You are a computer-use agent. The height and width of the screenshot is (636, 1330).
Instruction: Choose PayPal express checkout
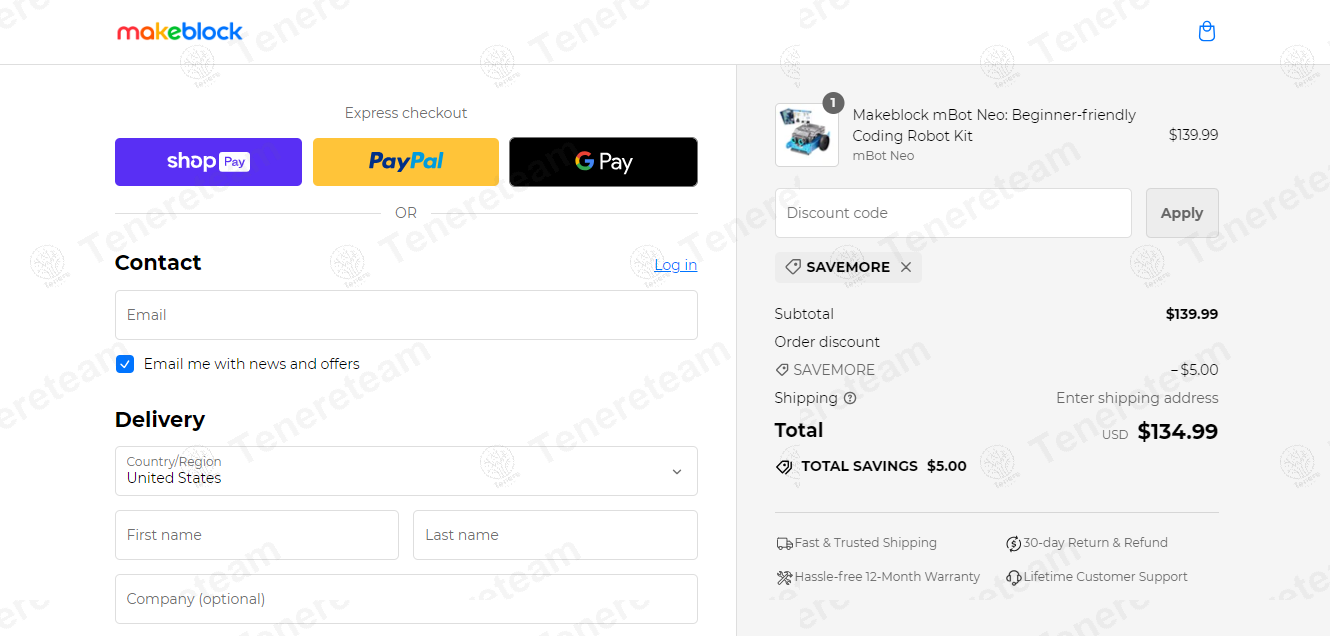tap(406, 162)
